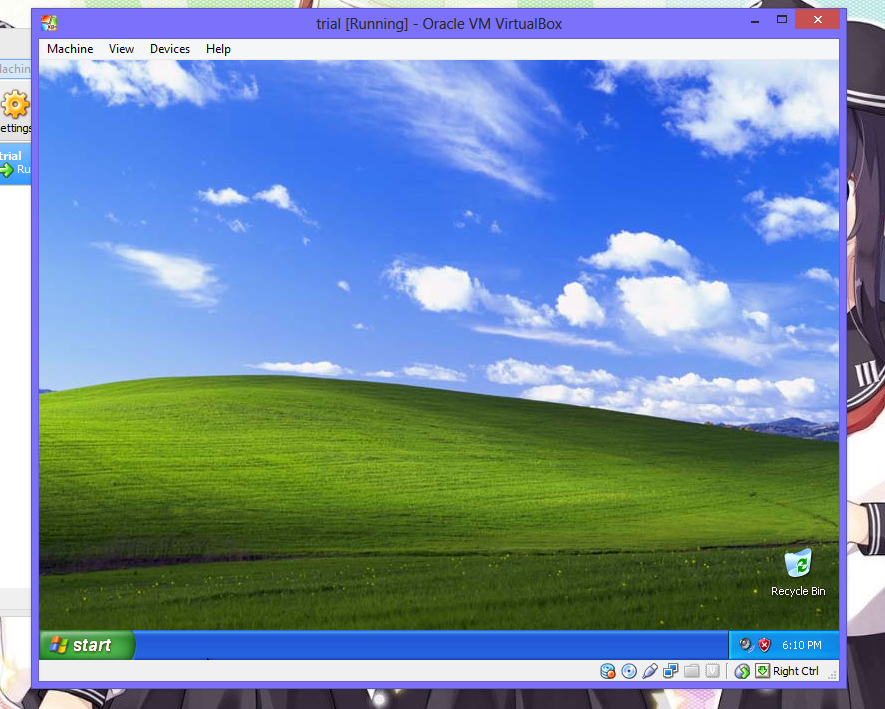Open the Devices menu
The width and height of the screenshot is (885, 709).
[169, 48]
